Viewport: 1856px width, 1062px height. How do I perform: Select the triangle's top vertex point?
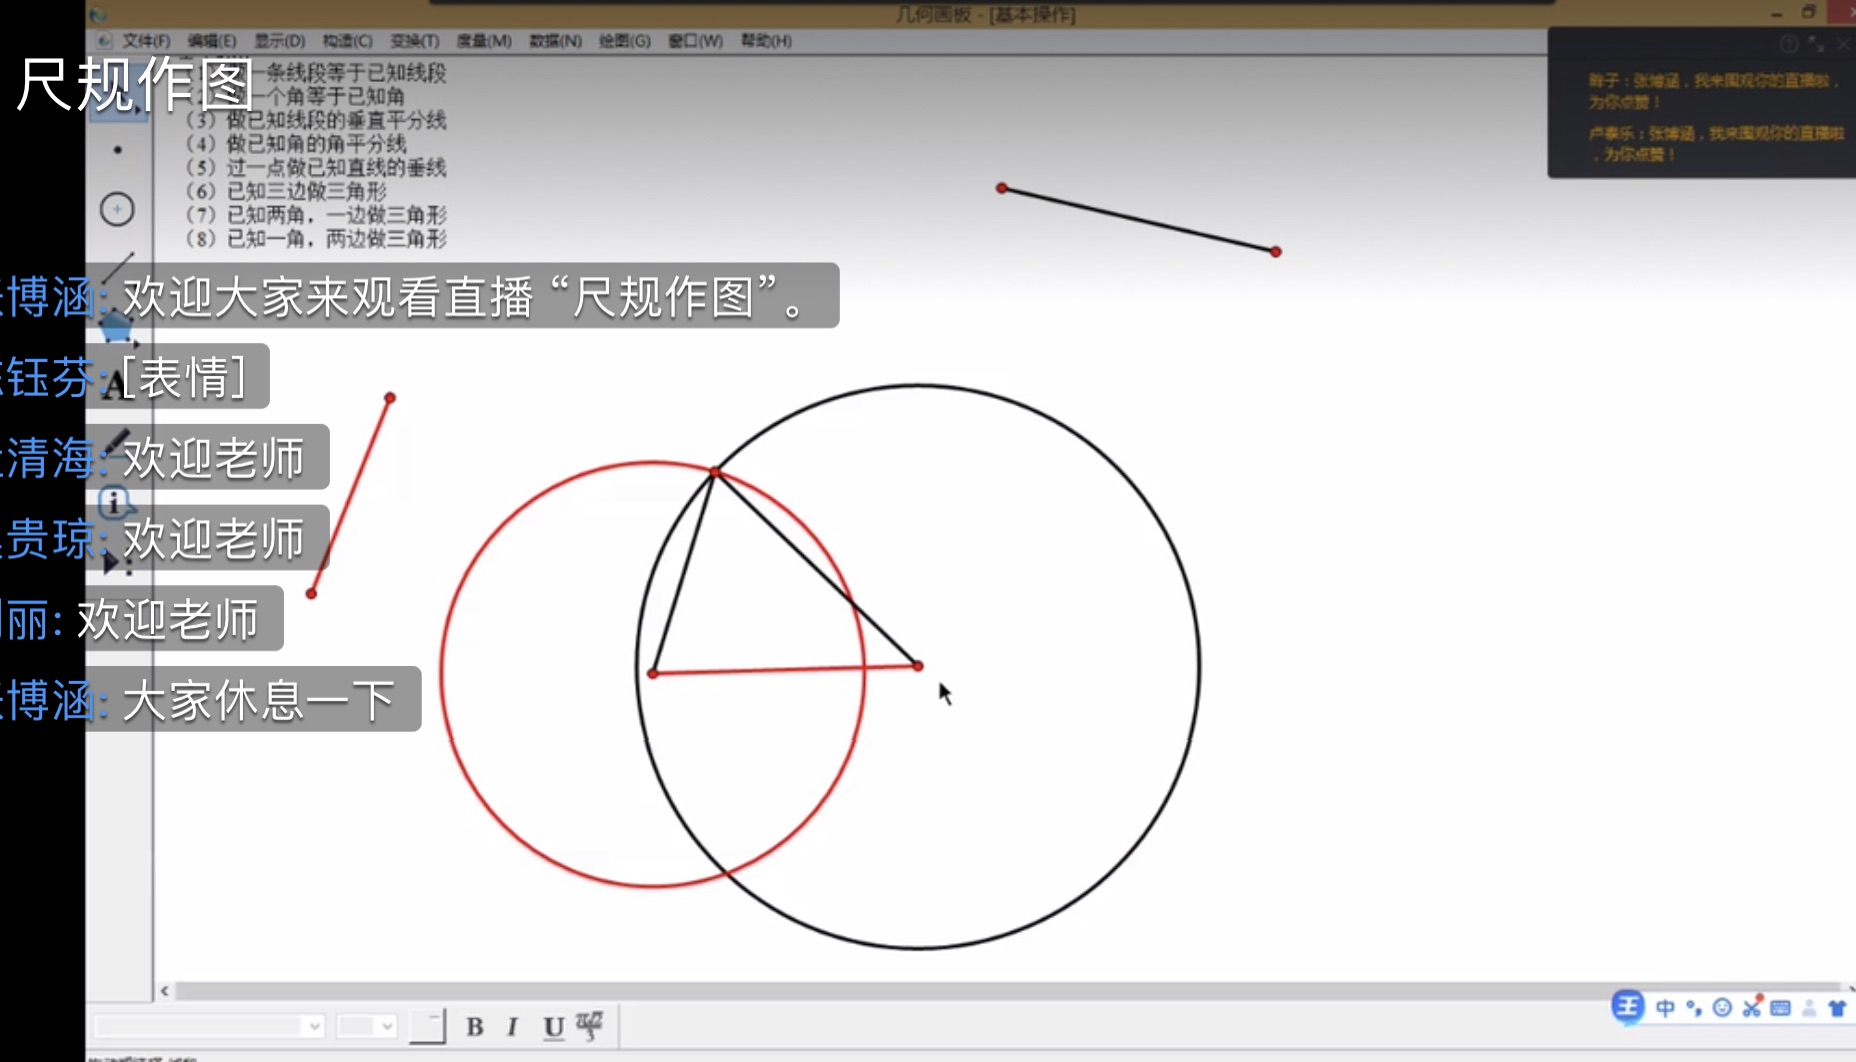(714, 472)
